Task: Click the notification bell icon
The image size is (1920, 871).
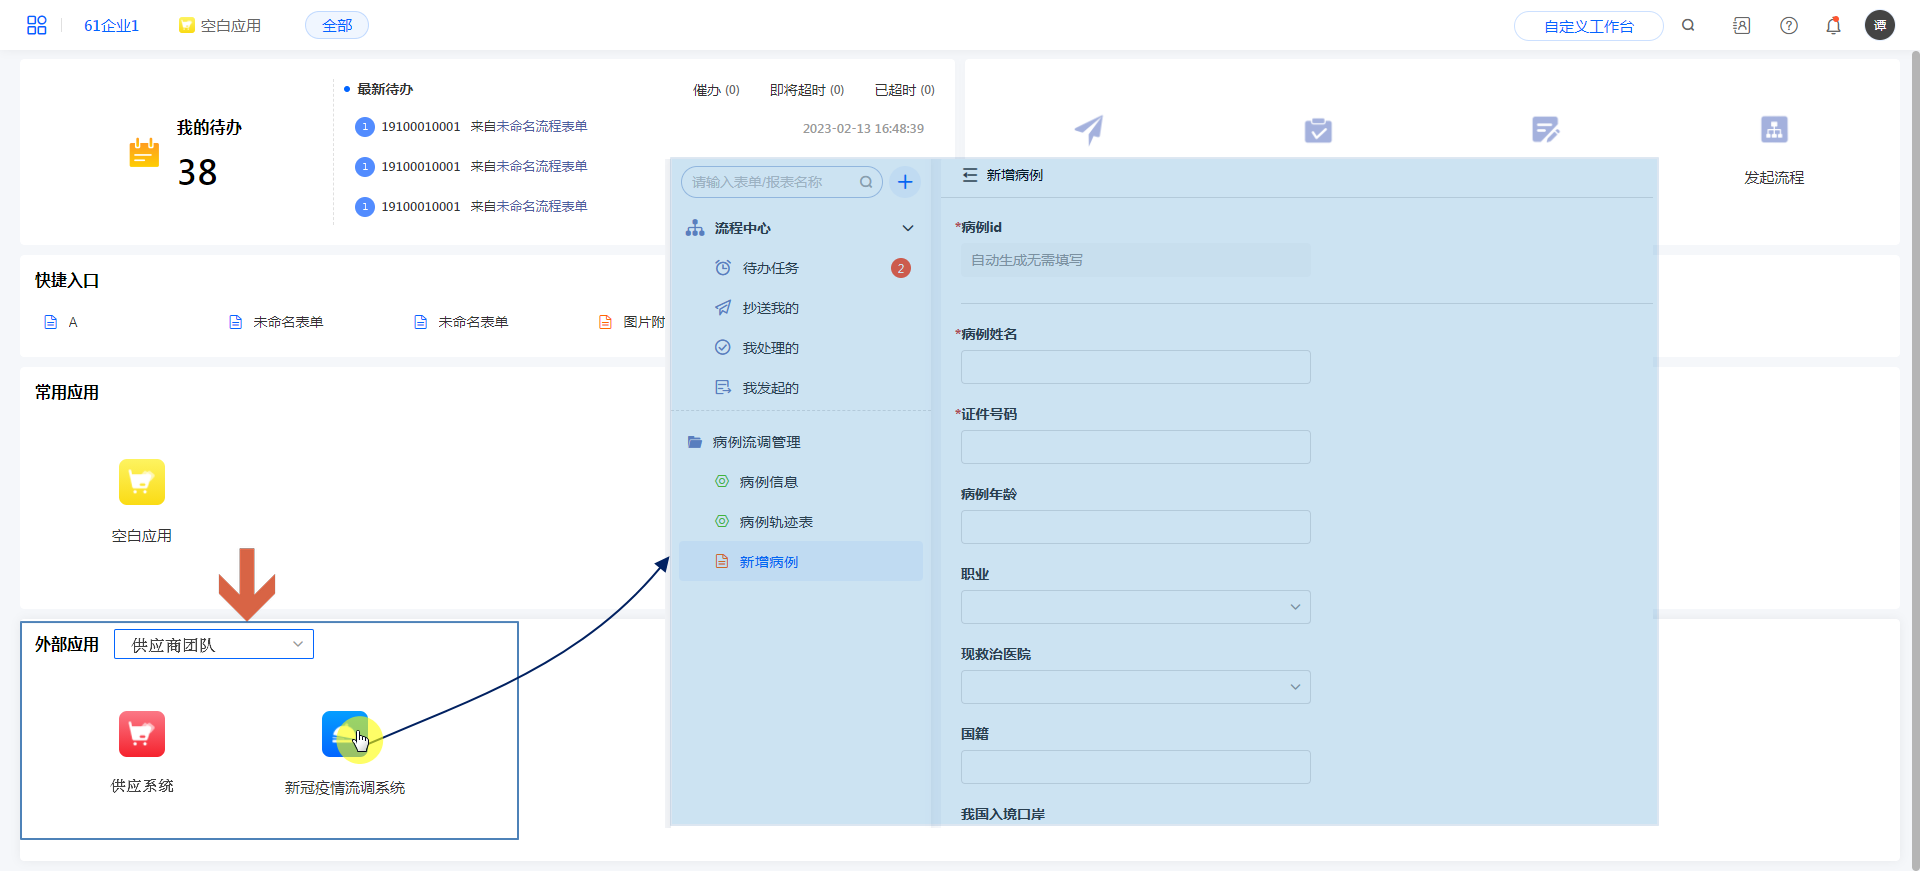Action: pos(1833,26)
